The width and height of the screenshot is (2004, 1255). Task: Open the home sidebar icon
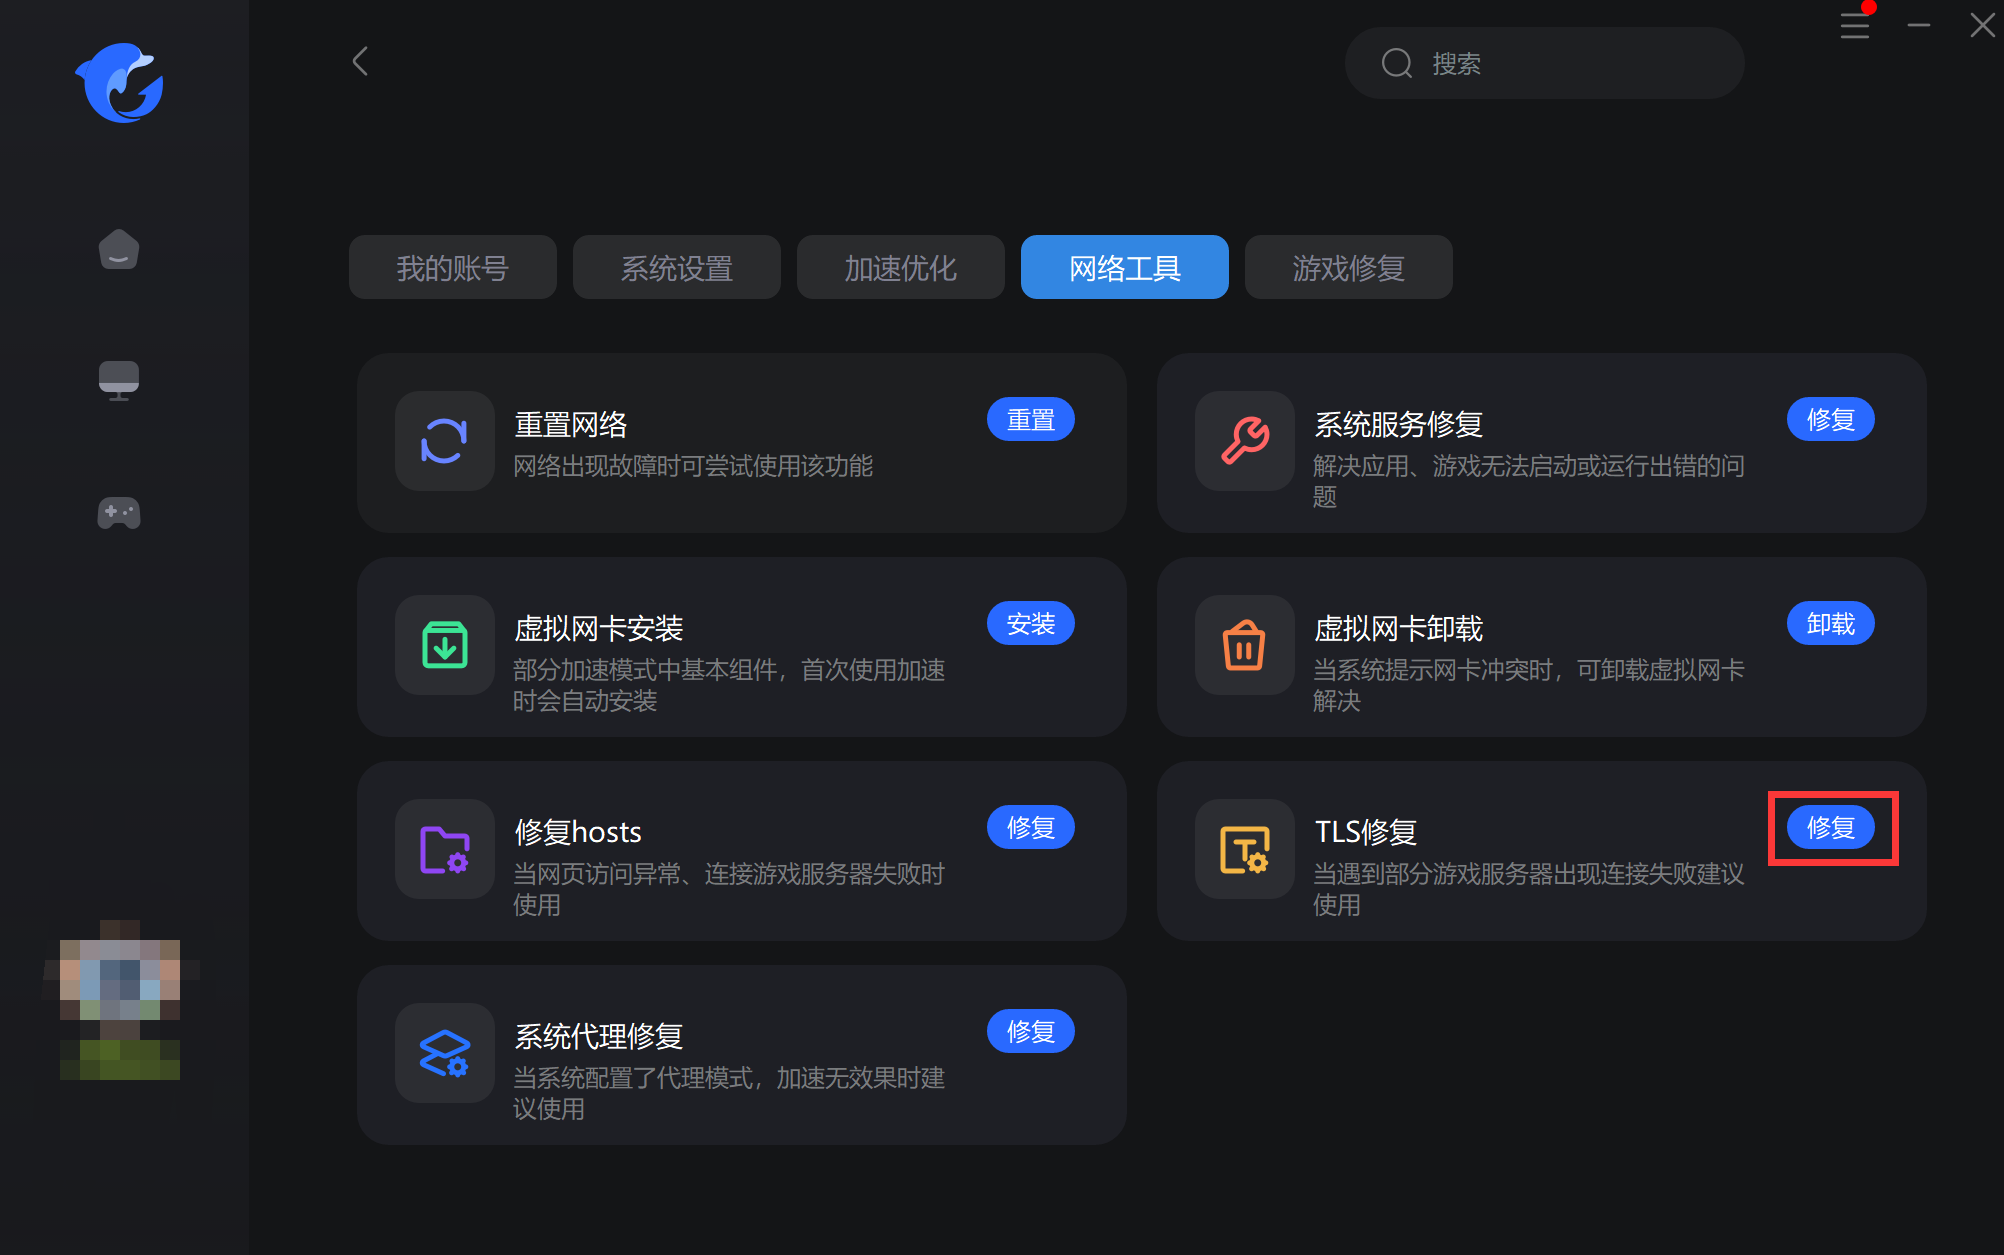coord(119,249)
